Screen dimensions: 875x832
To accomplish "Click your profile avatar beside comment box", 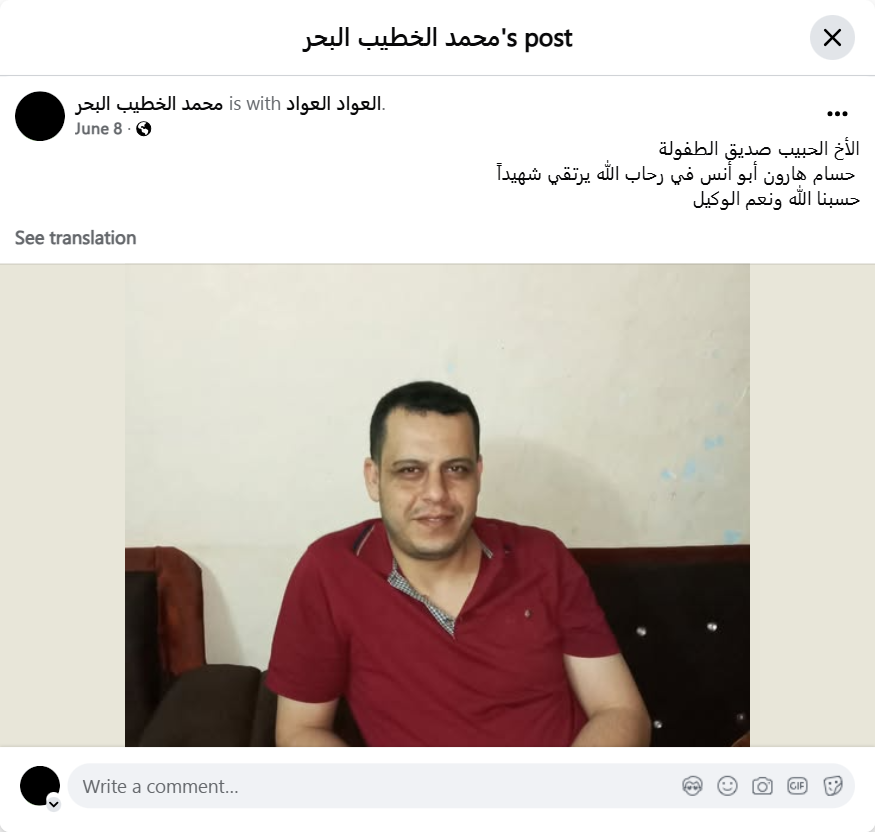I will click(40, 786).
